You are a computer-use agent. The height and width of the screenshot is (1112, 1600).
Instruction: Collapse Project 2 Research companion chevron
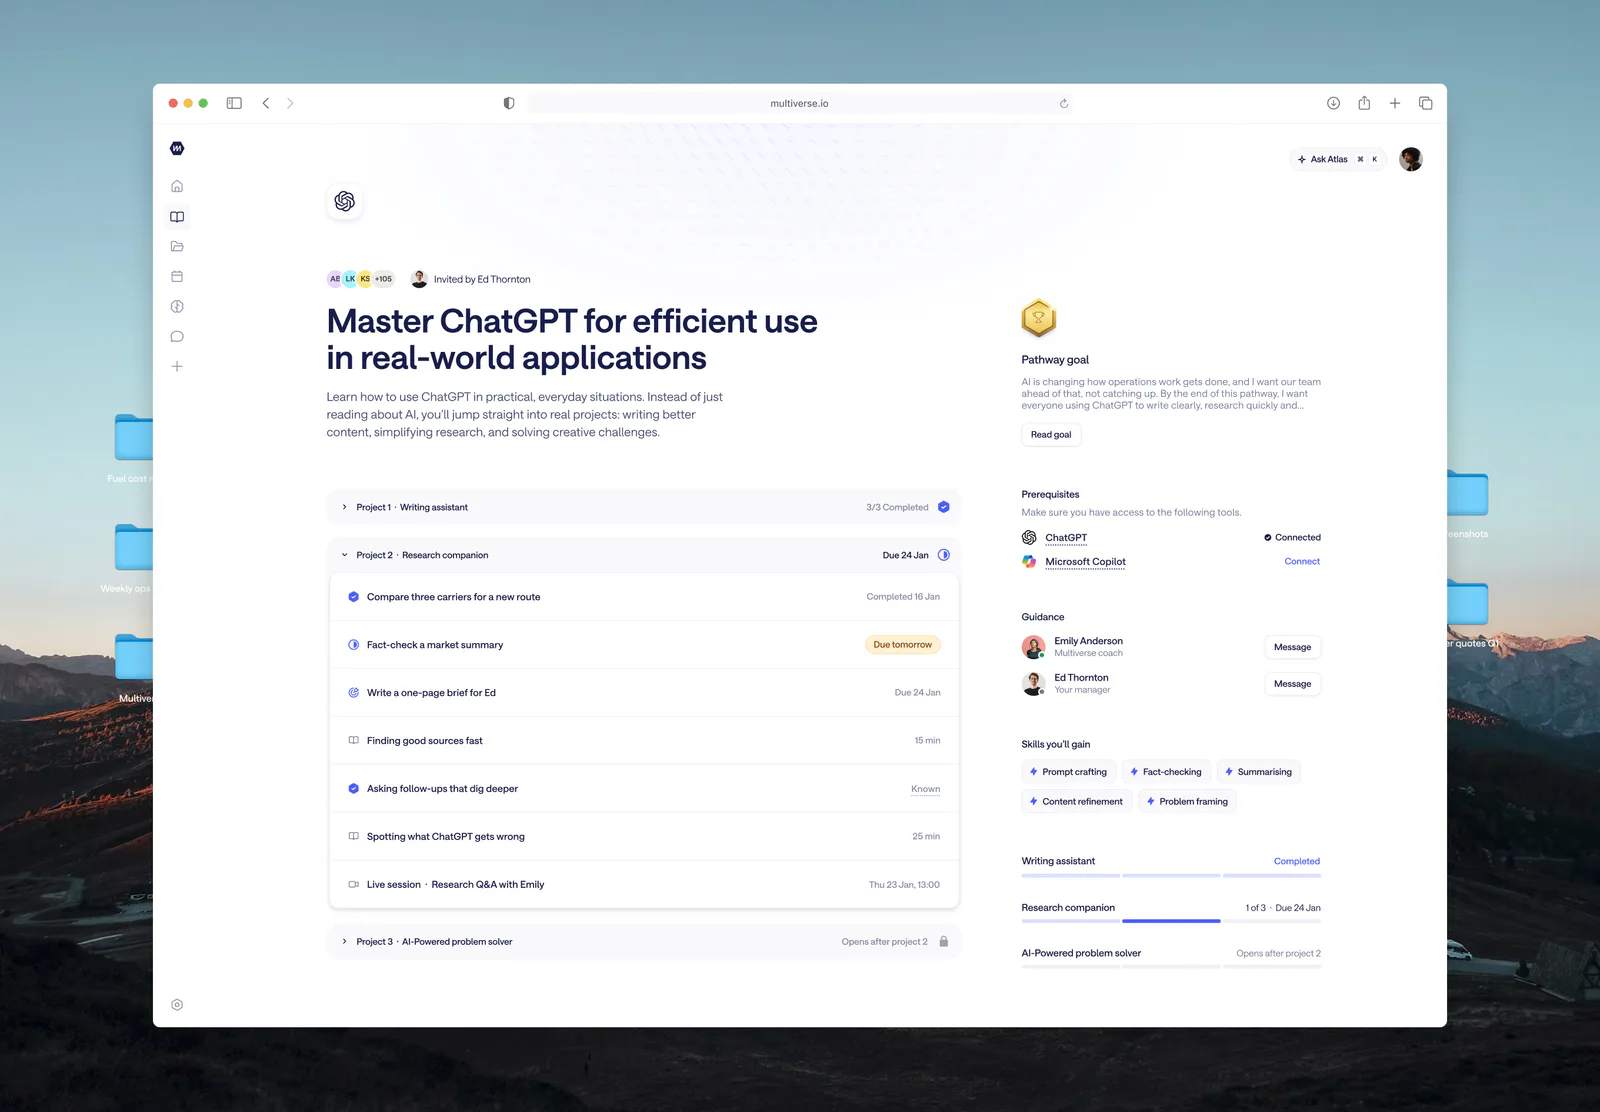[x=344, y=555]
